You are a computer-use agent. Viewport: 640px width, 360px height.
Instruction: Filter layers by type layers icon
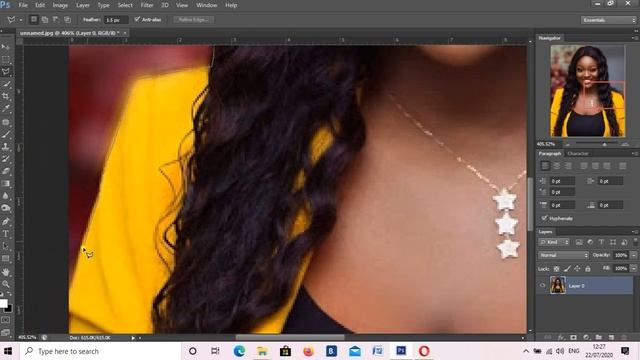pyautogui.click(x=601, y=242)
